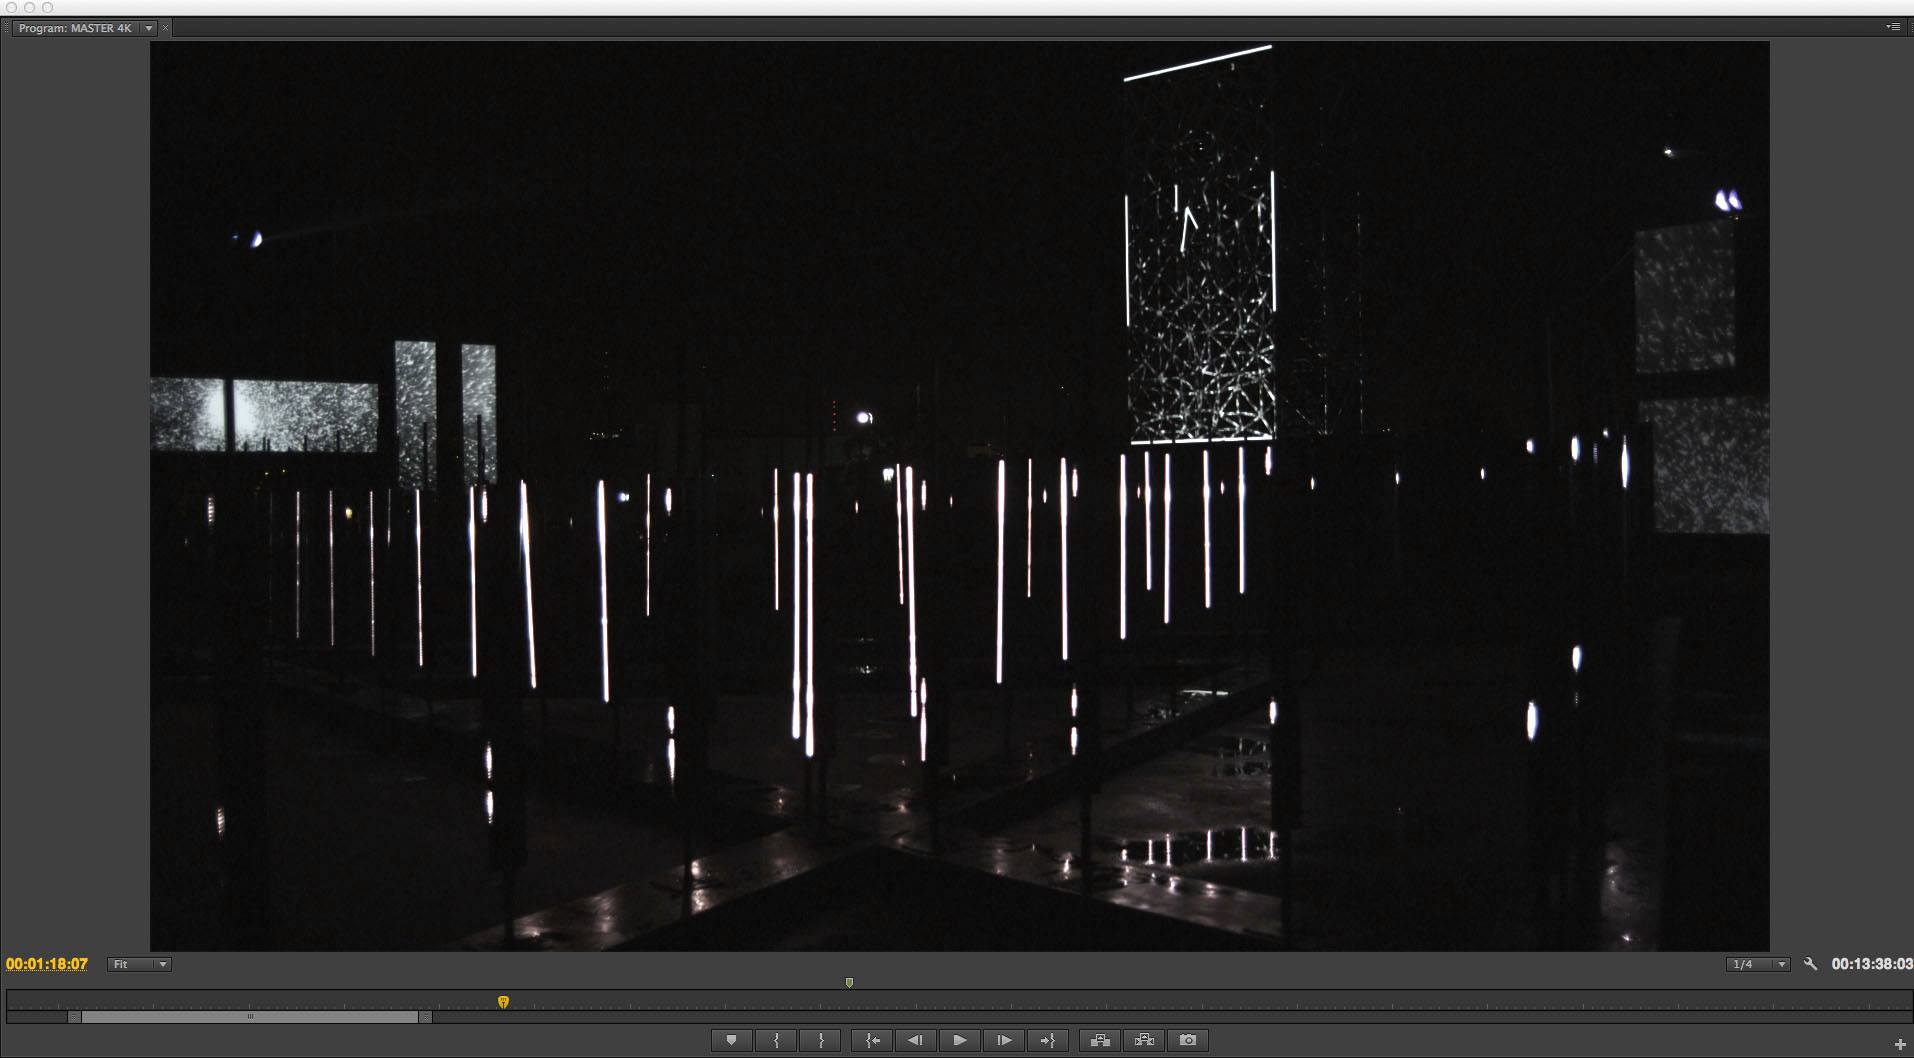The height and width of the screenshot is (1058, 1914).
Task: Open the Fit zoom level dropdown
Action: (139, 964)
